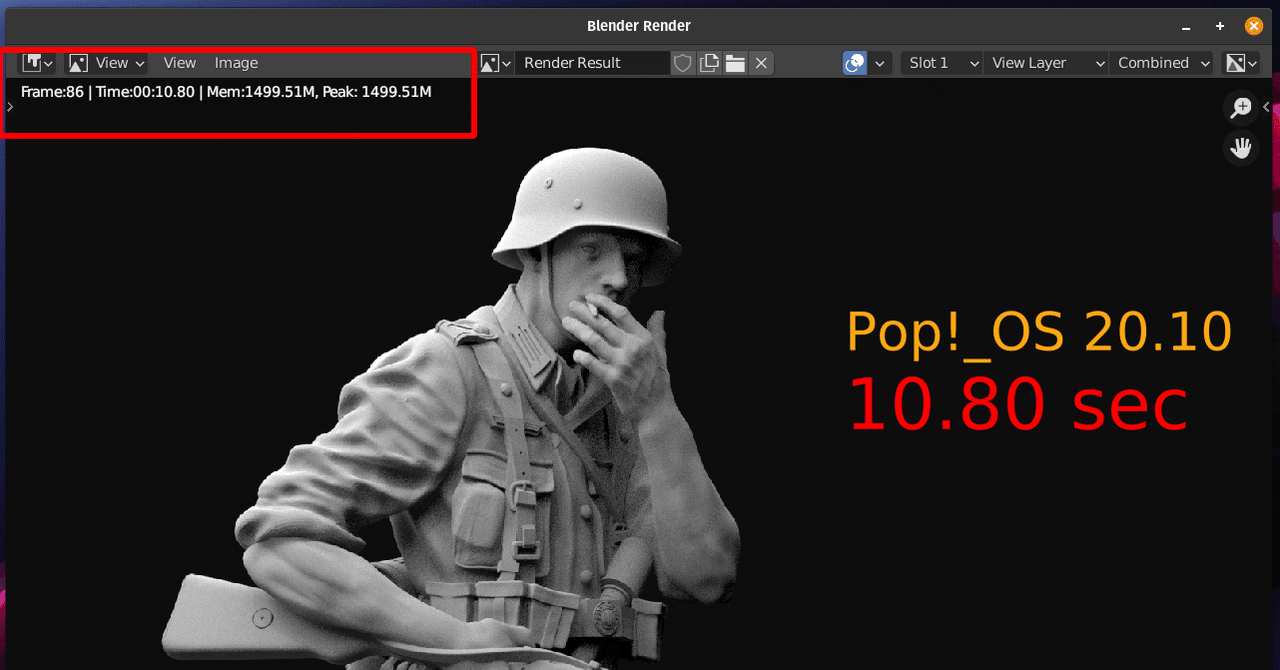Screen dimensions: 1280x670
Task: Expand the View Layer selector
Action: (x=1045, y=62)
